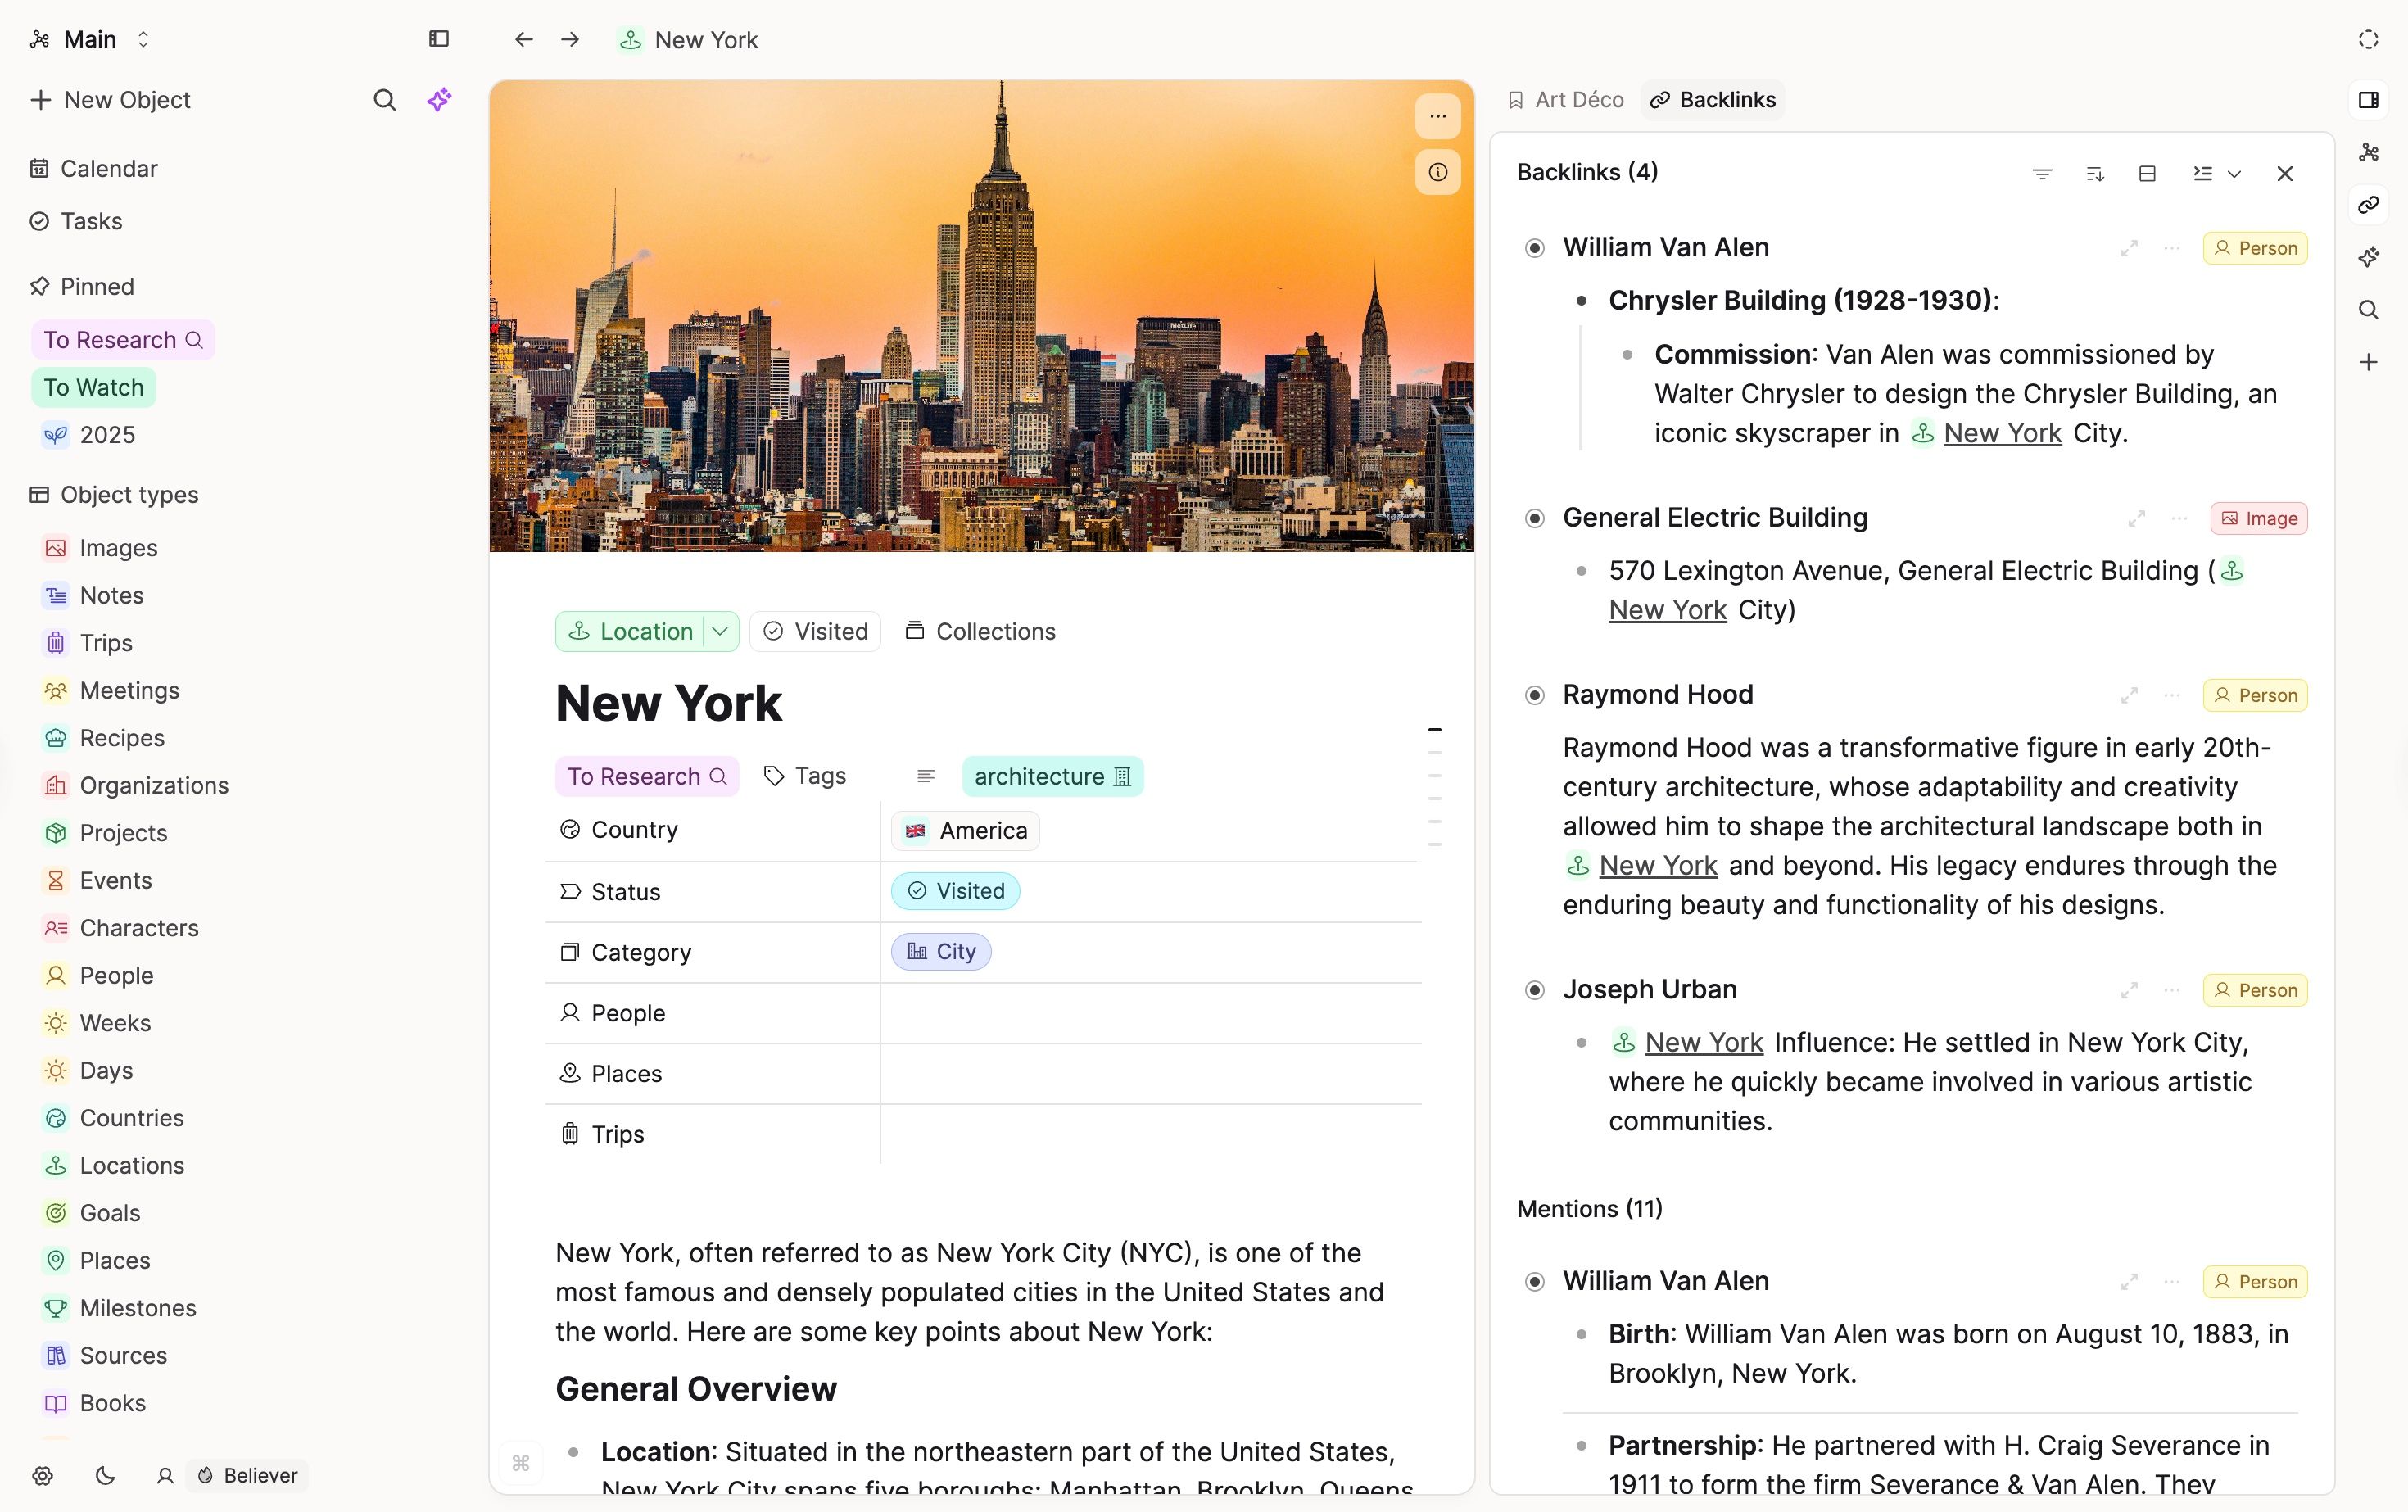Switch to the Art Déco tab
Viewport: 2408px width, 1512px height.
pyautogui.click(x=1565, y=100)
